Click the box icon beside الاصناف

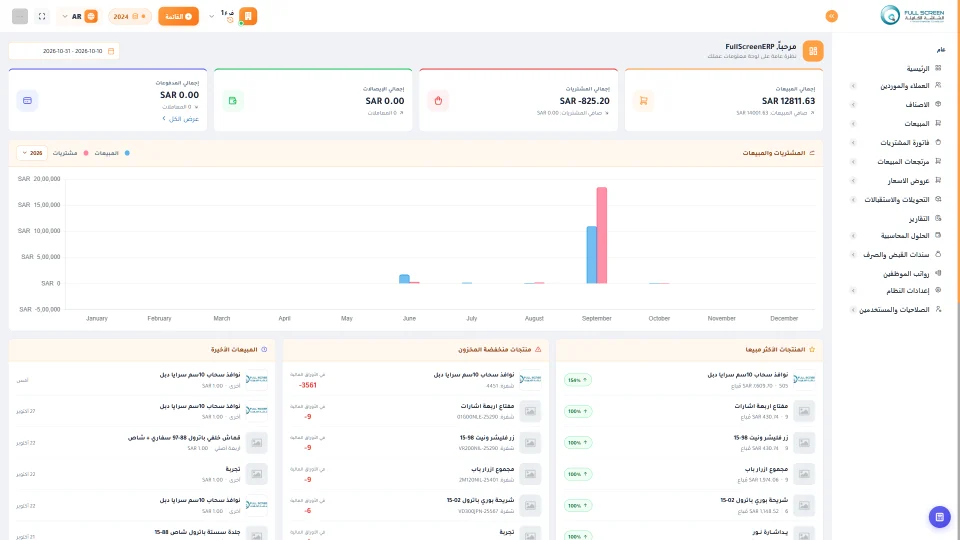pyautogui.click(x=938, y=105)
